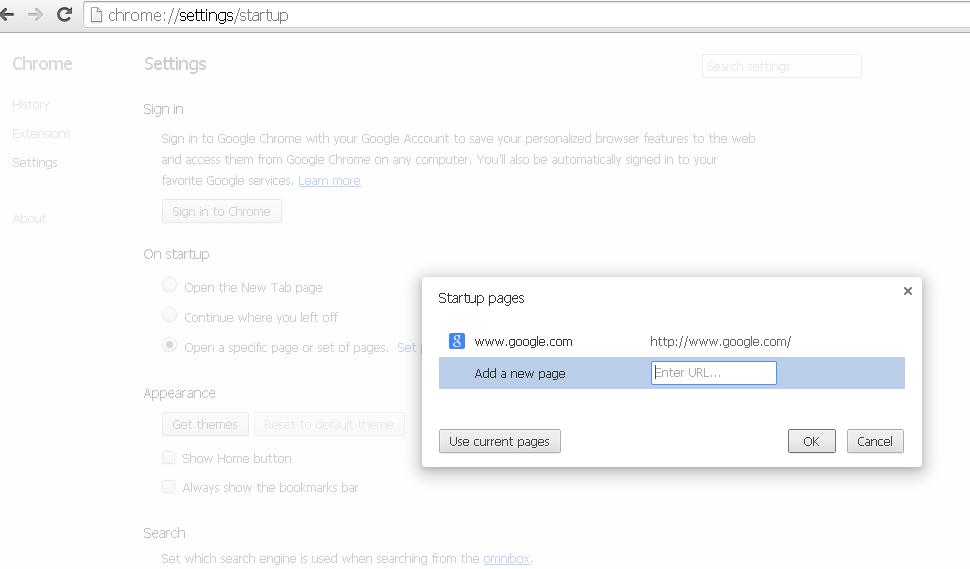This screenshot has height=569, width=970.
Task: Select the Continue where you left off radio
Action: [170, 315]
